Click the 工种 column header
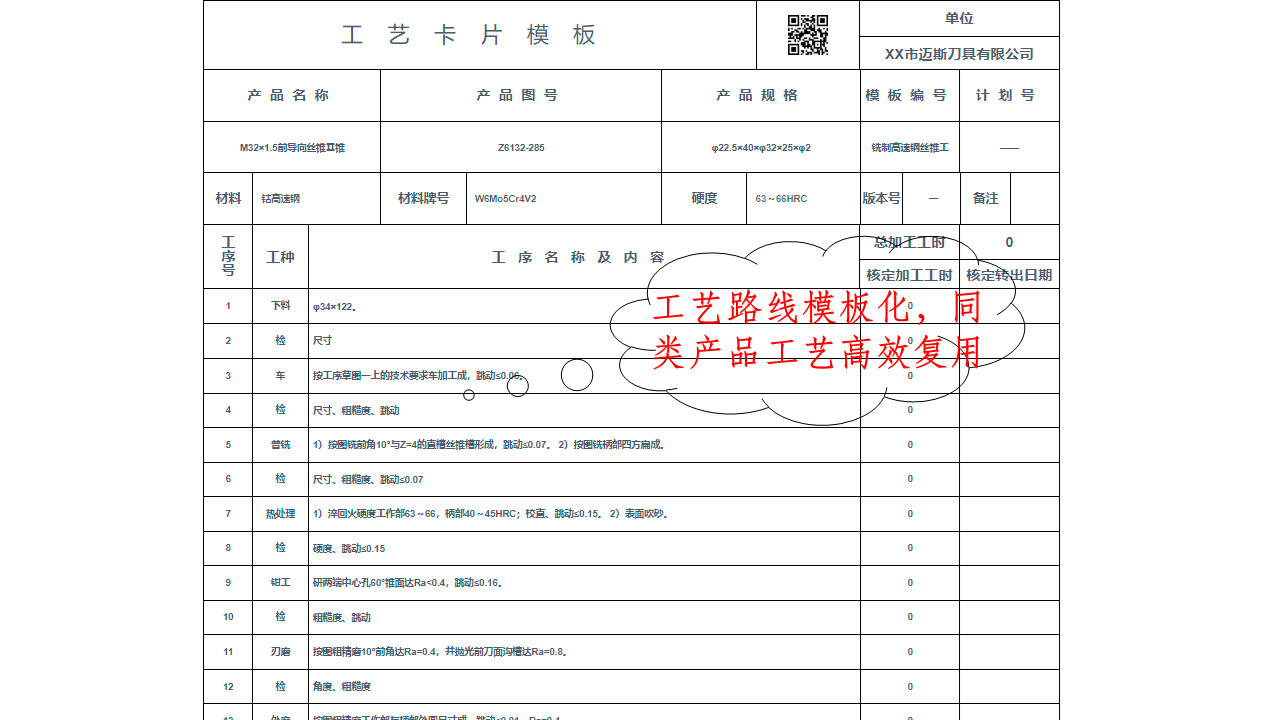Viewport: 1280px width, 720px height. pyautogui.click(x=280, y=257)
